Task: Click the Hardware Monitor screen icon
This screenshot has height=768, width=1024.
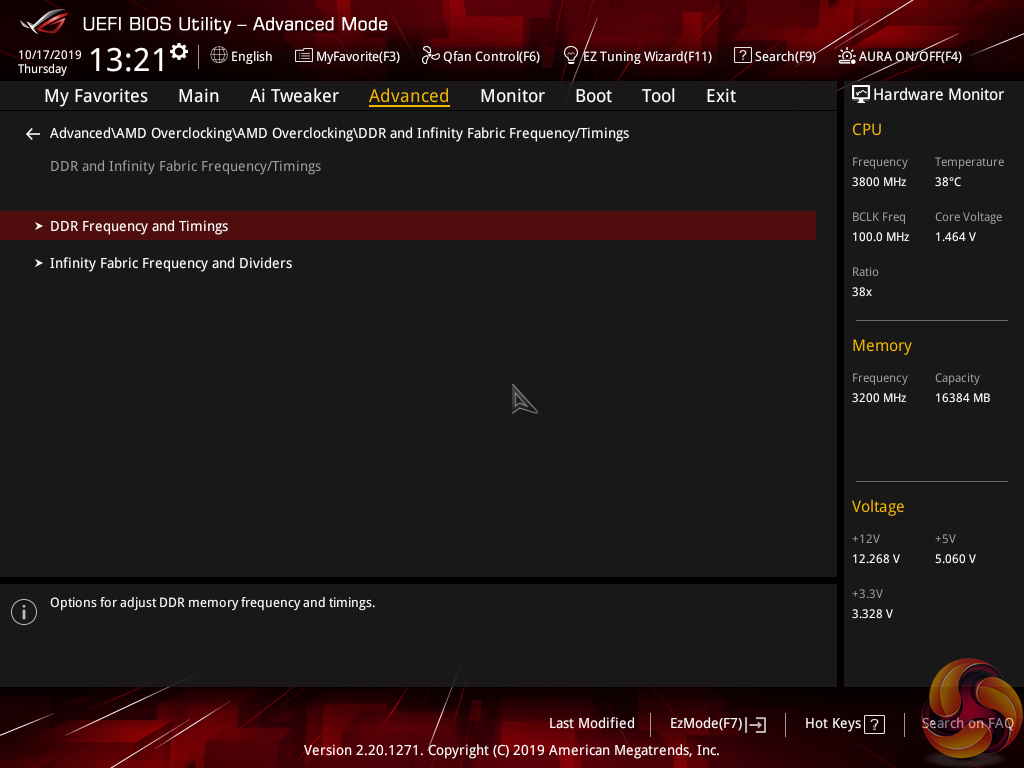Action: [861, 95]
